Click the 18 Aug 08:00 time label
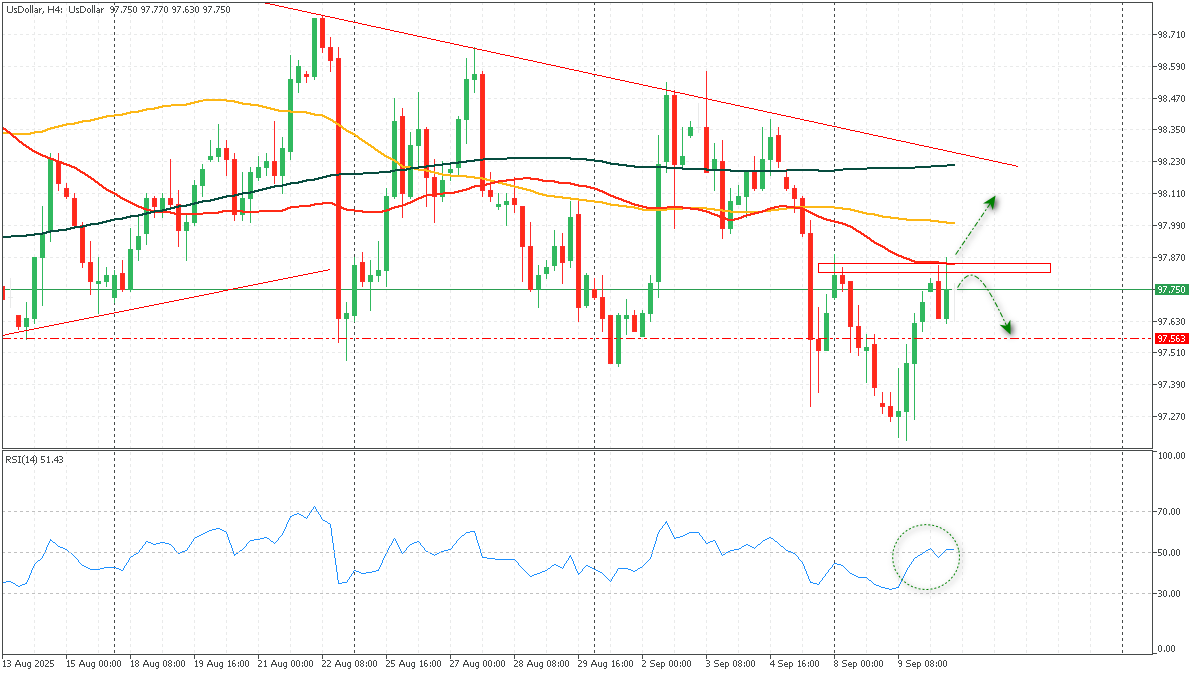The width and height of the screenshot is (1200, 675). (160, 663)
